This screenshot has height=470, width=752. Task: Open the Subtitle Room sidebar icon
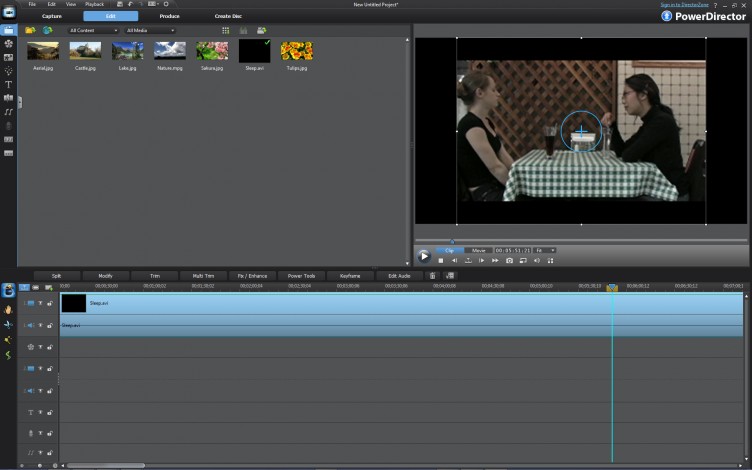[x=8, y=153]
